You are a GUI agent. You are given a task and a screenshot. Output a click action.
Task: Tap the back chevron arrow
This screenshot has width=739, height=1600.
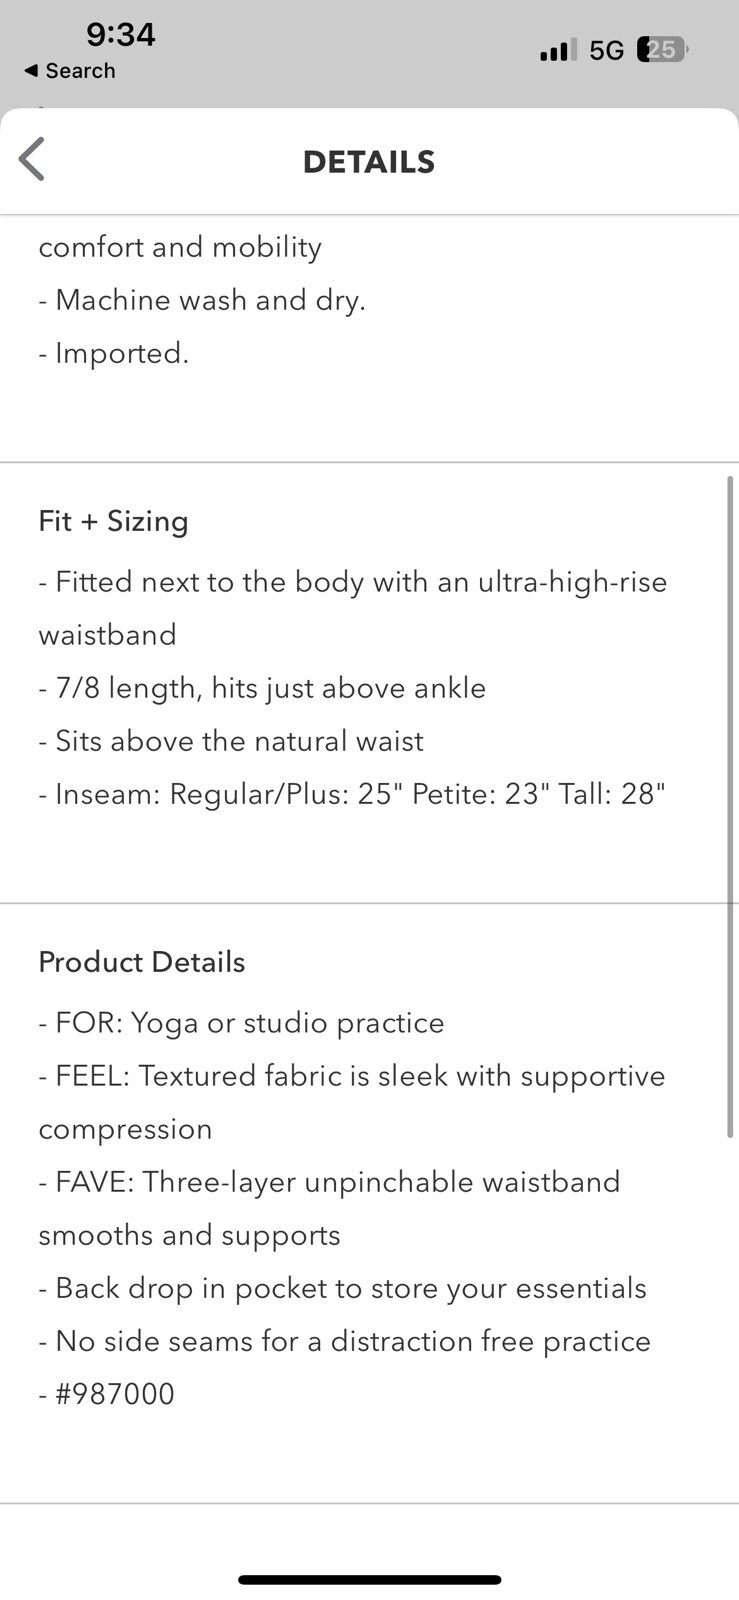tap(32, 160)
